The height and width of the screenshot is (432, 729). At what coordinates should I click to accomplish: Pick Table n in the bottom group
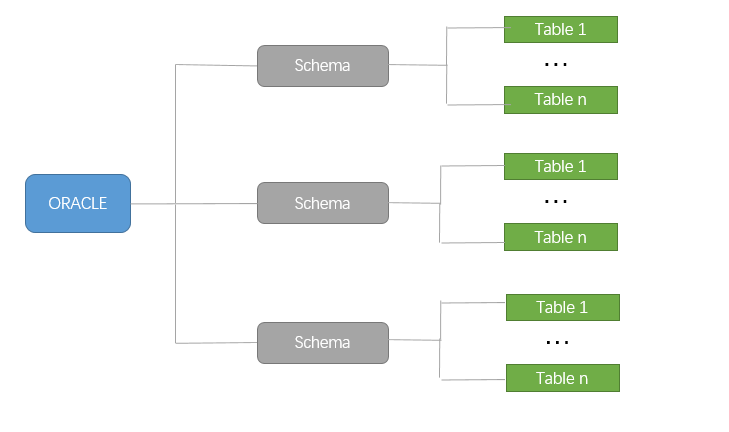click(x=562, y=378)
